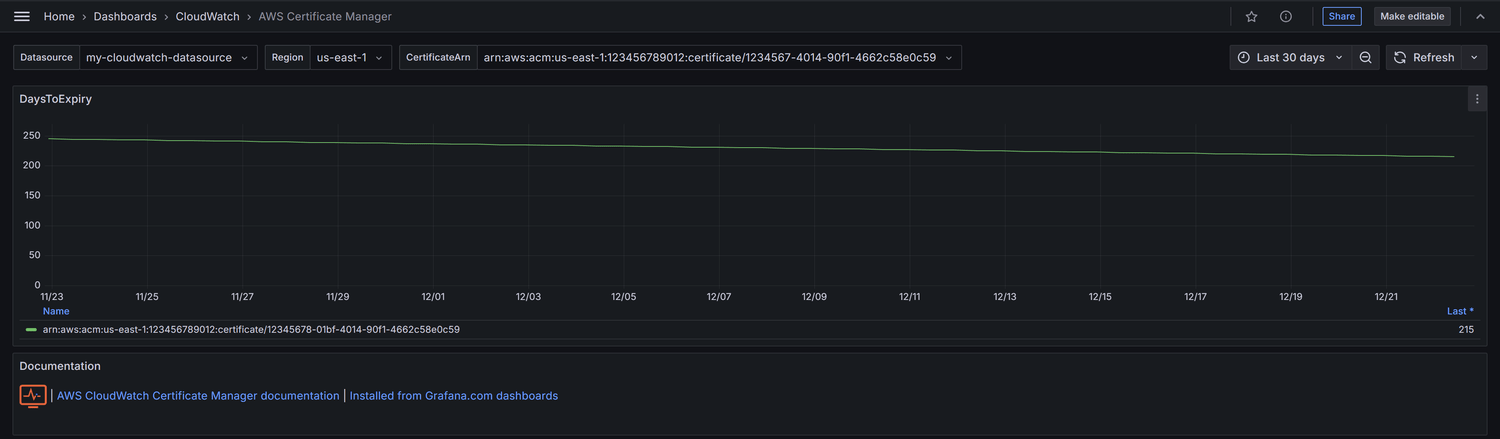Click Documentation panel title

[60, 366]
